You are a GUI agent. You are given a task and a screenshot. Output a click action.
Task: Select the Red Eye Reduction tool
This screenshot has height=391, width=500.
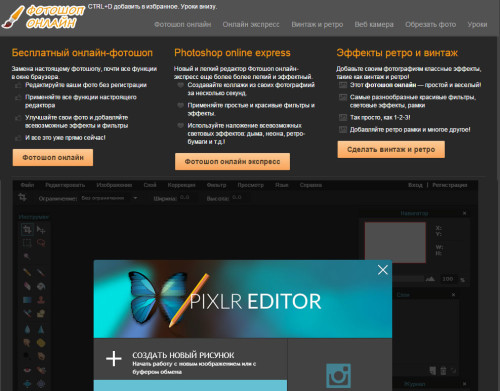(27, 370)
